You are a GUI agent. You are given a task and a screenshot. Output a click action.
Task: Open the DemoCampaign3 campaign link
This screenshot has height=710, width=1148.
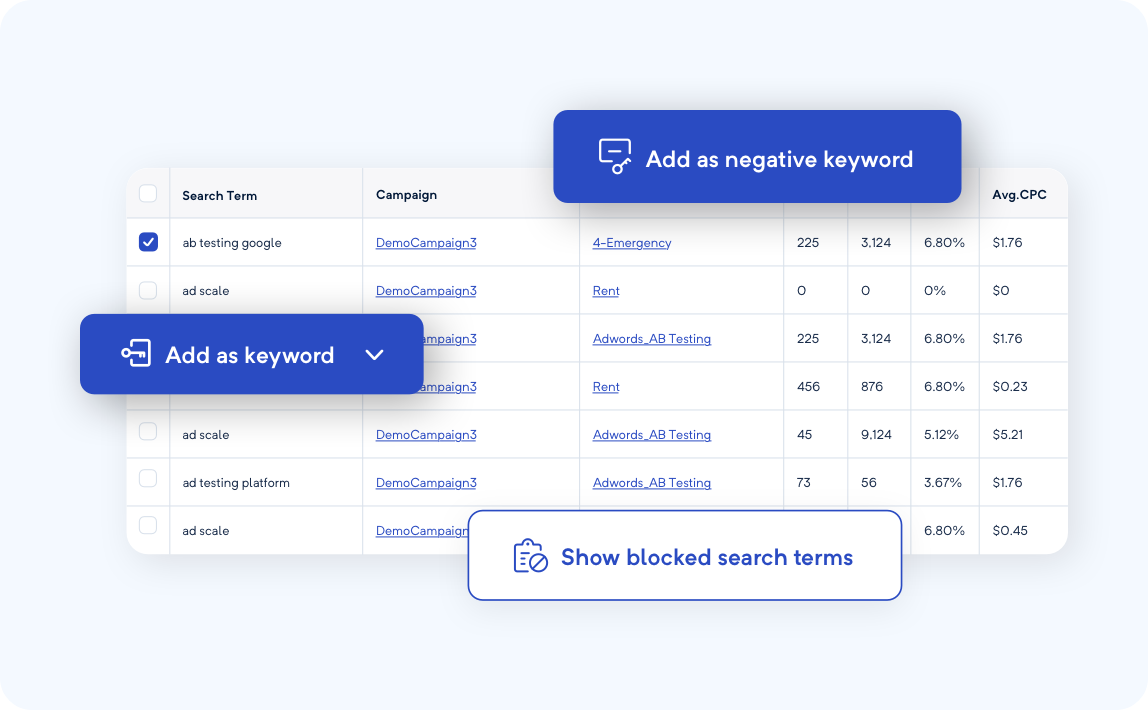426,242
